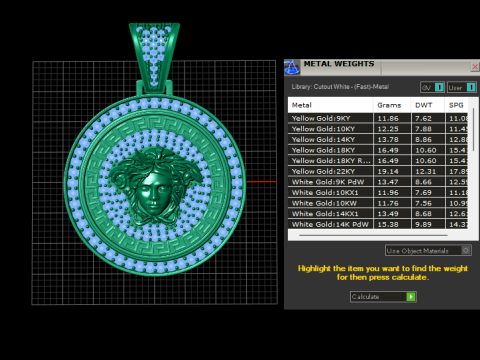
Task: Click the SPG column header
Action: click(456, 105)
